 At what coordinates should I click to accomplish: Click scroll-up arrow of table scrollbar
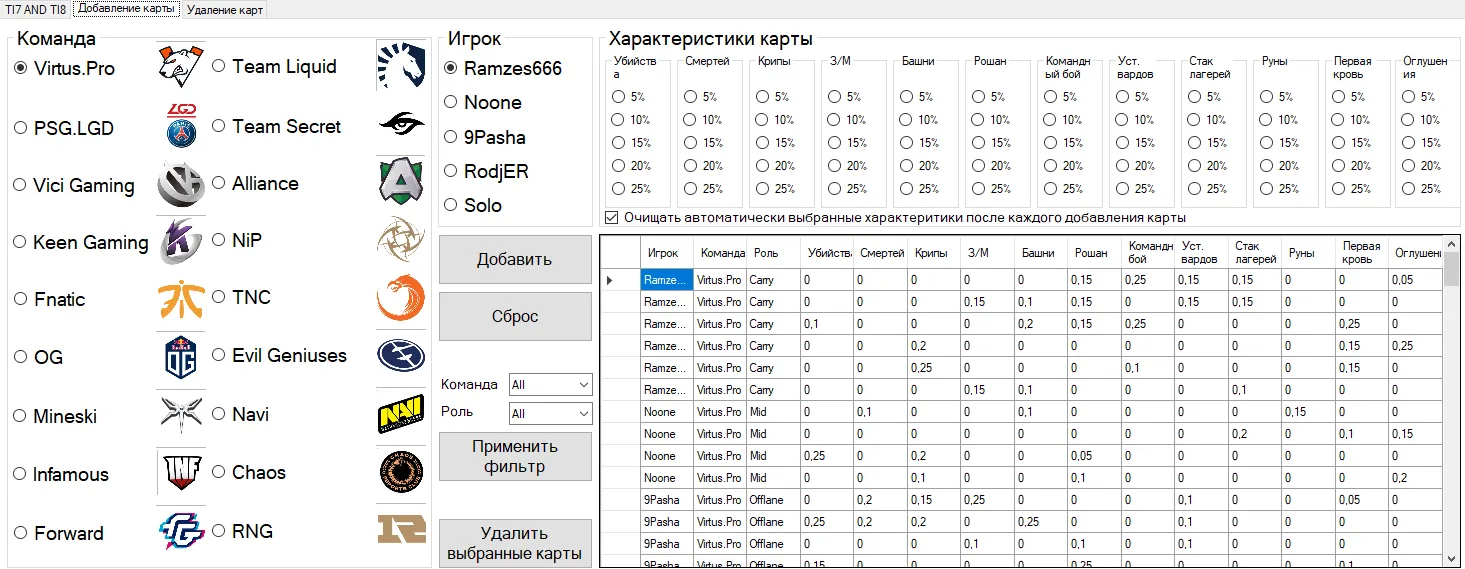(x=1450, y=244)
